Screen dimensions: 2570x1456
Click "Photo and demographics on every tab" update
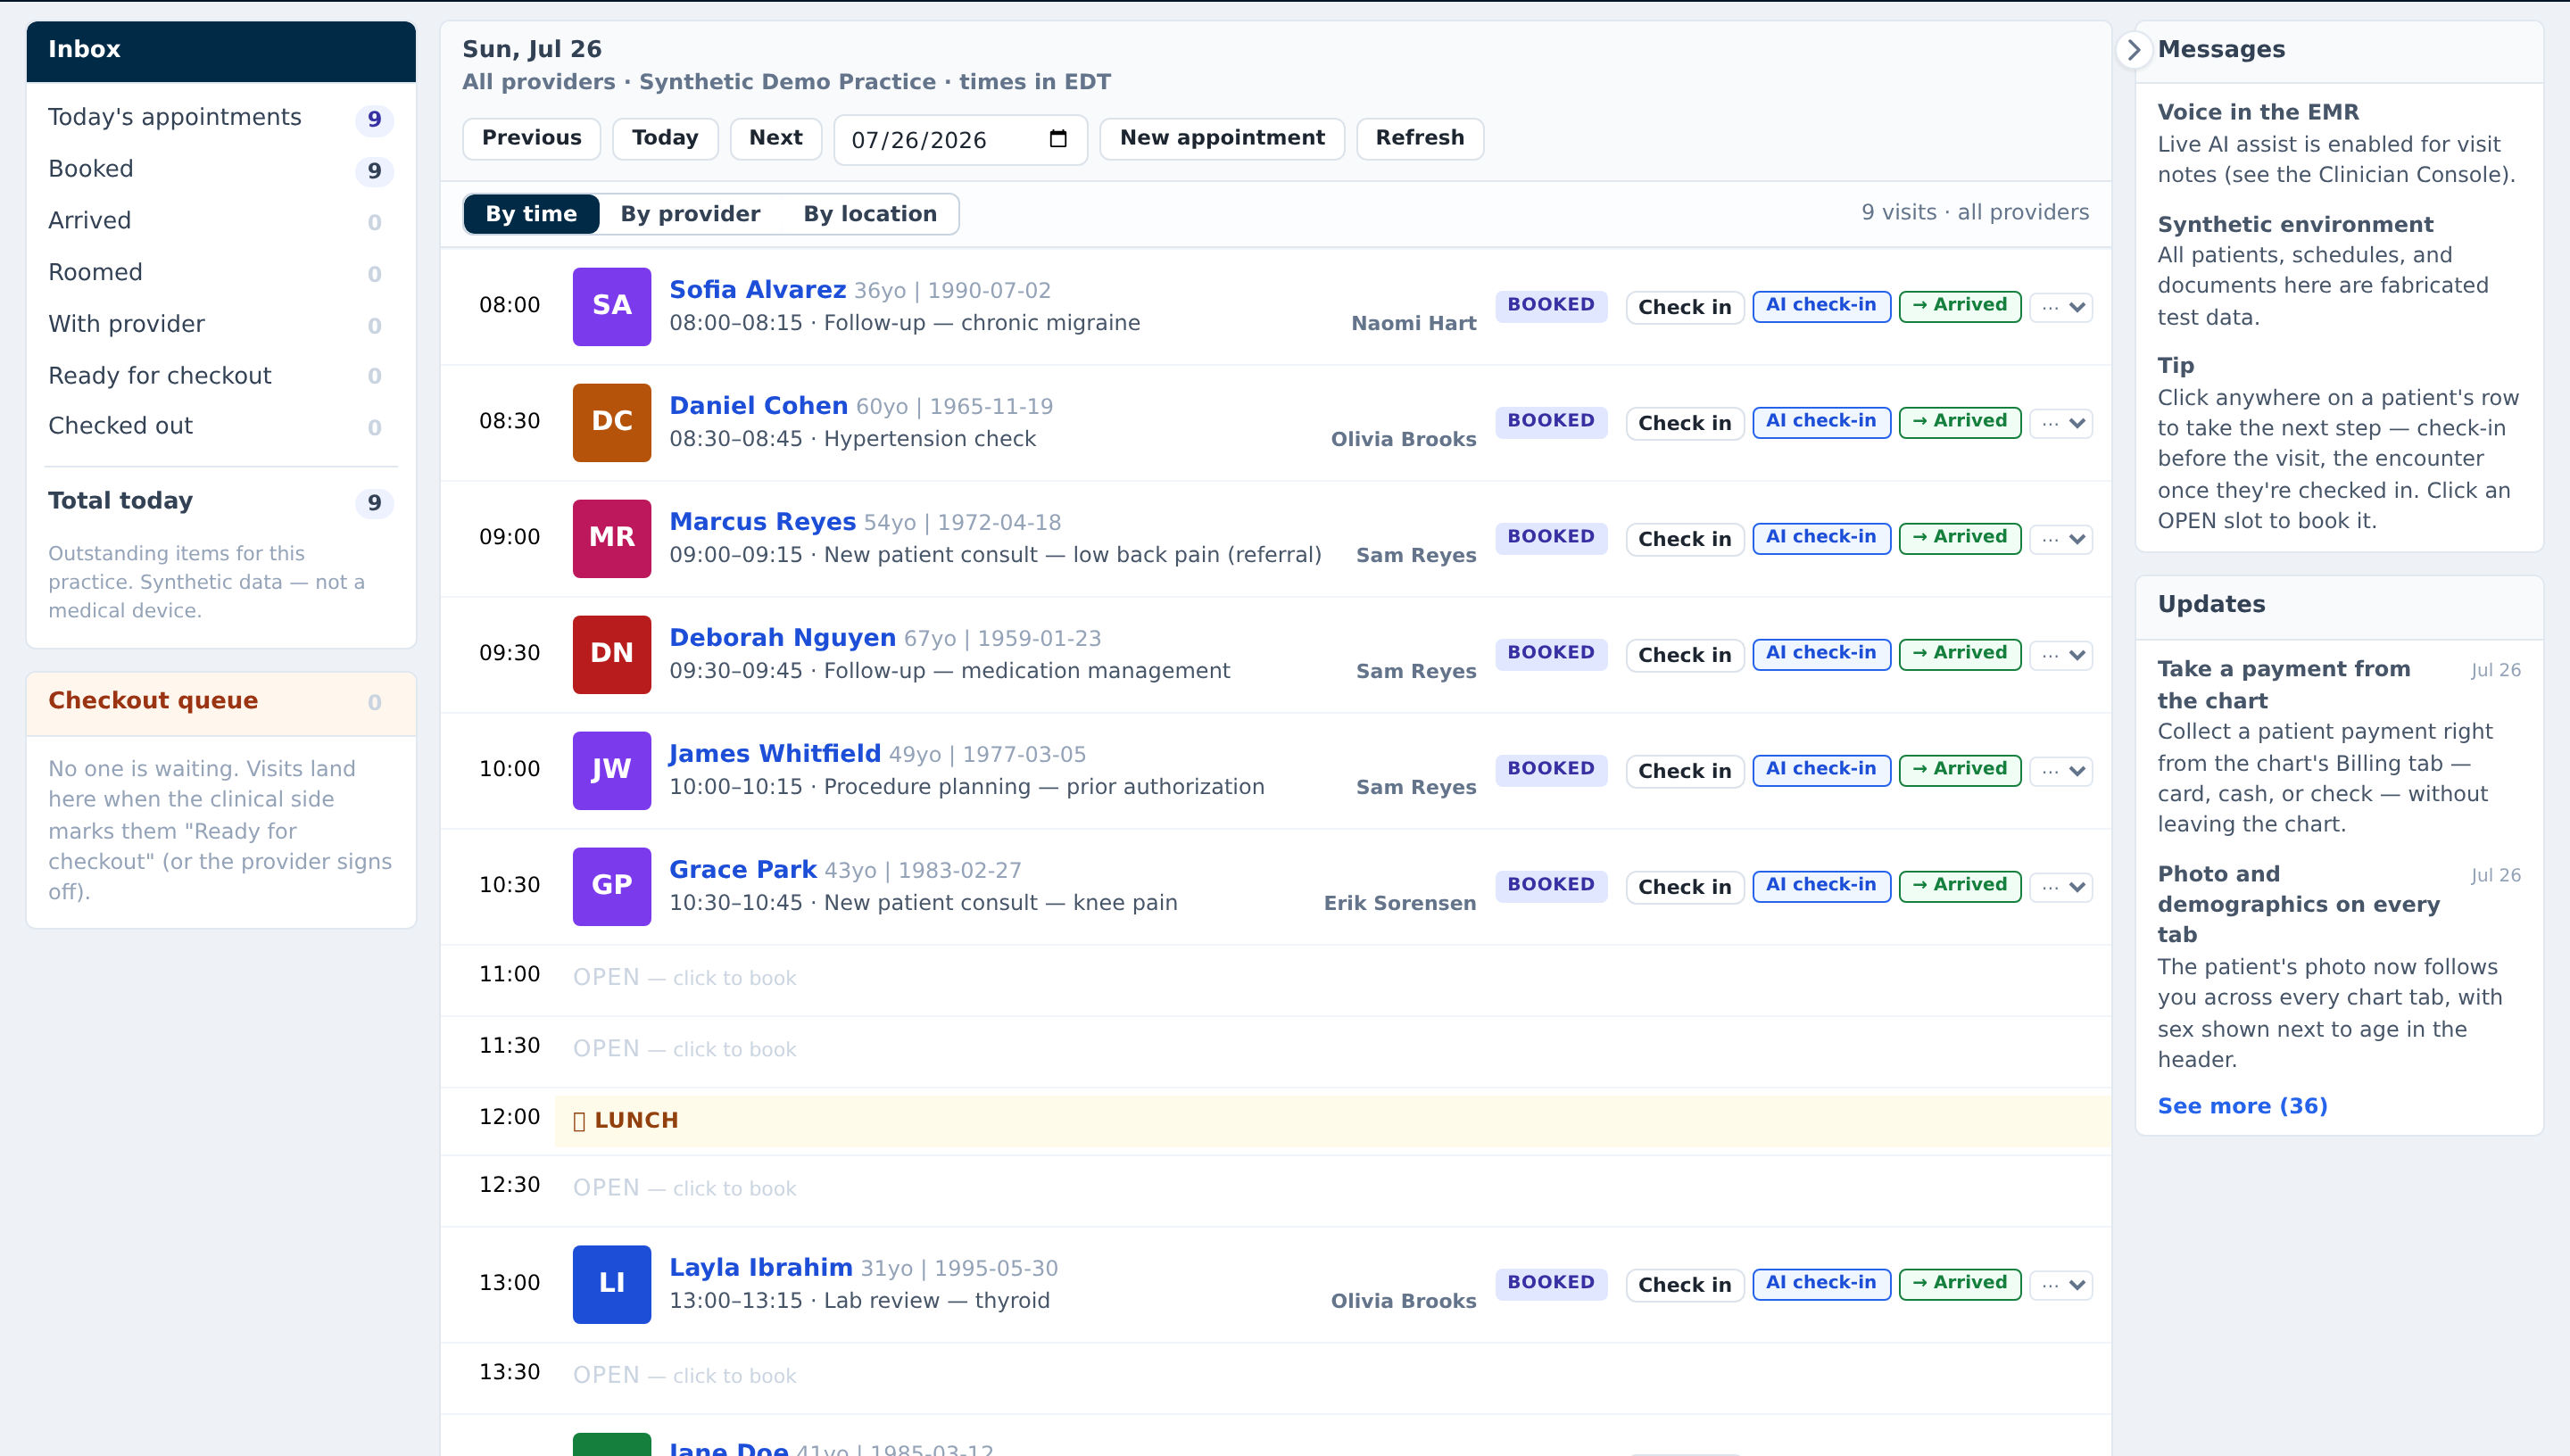pos(2298,904)
